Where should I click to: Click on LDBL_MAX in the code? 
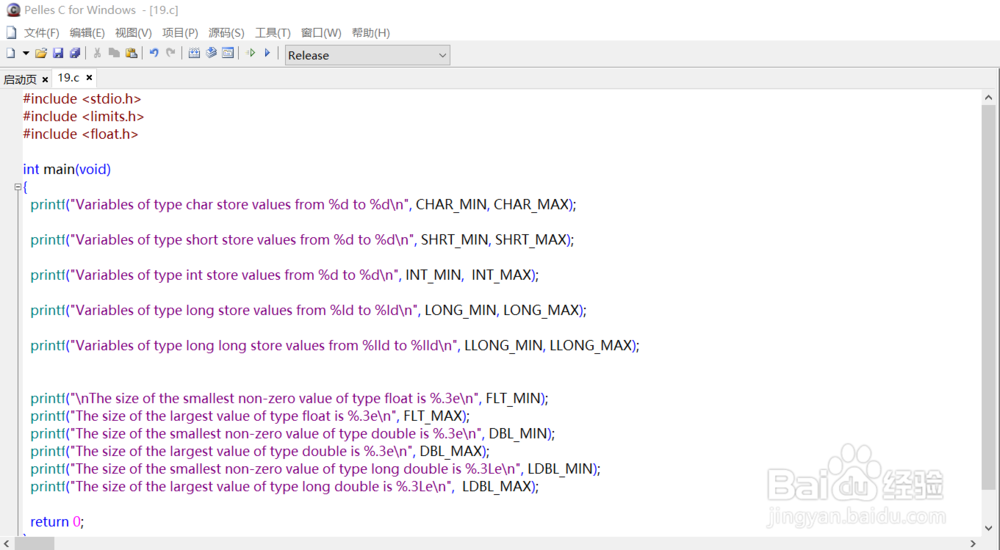497,487
